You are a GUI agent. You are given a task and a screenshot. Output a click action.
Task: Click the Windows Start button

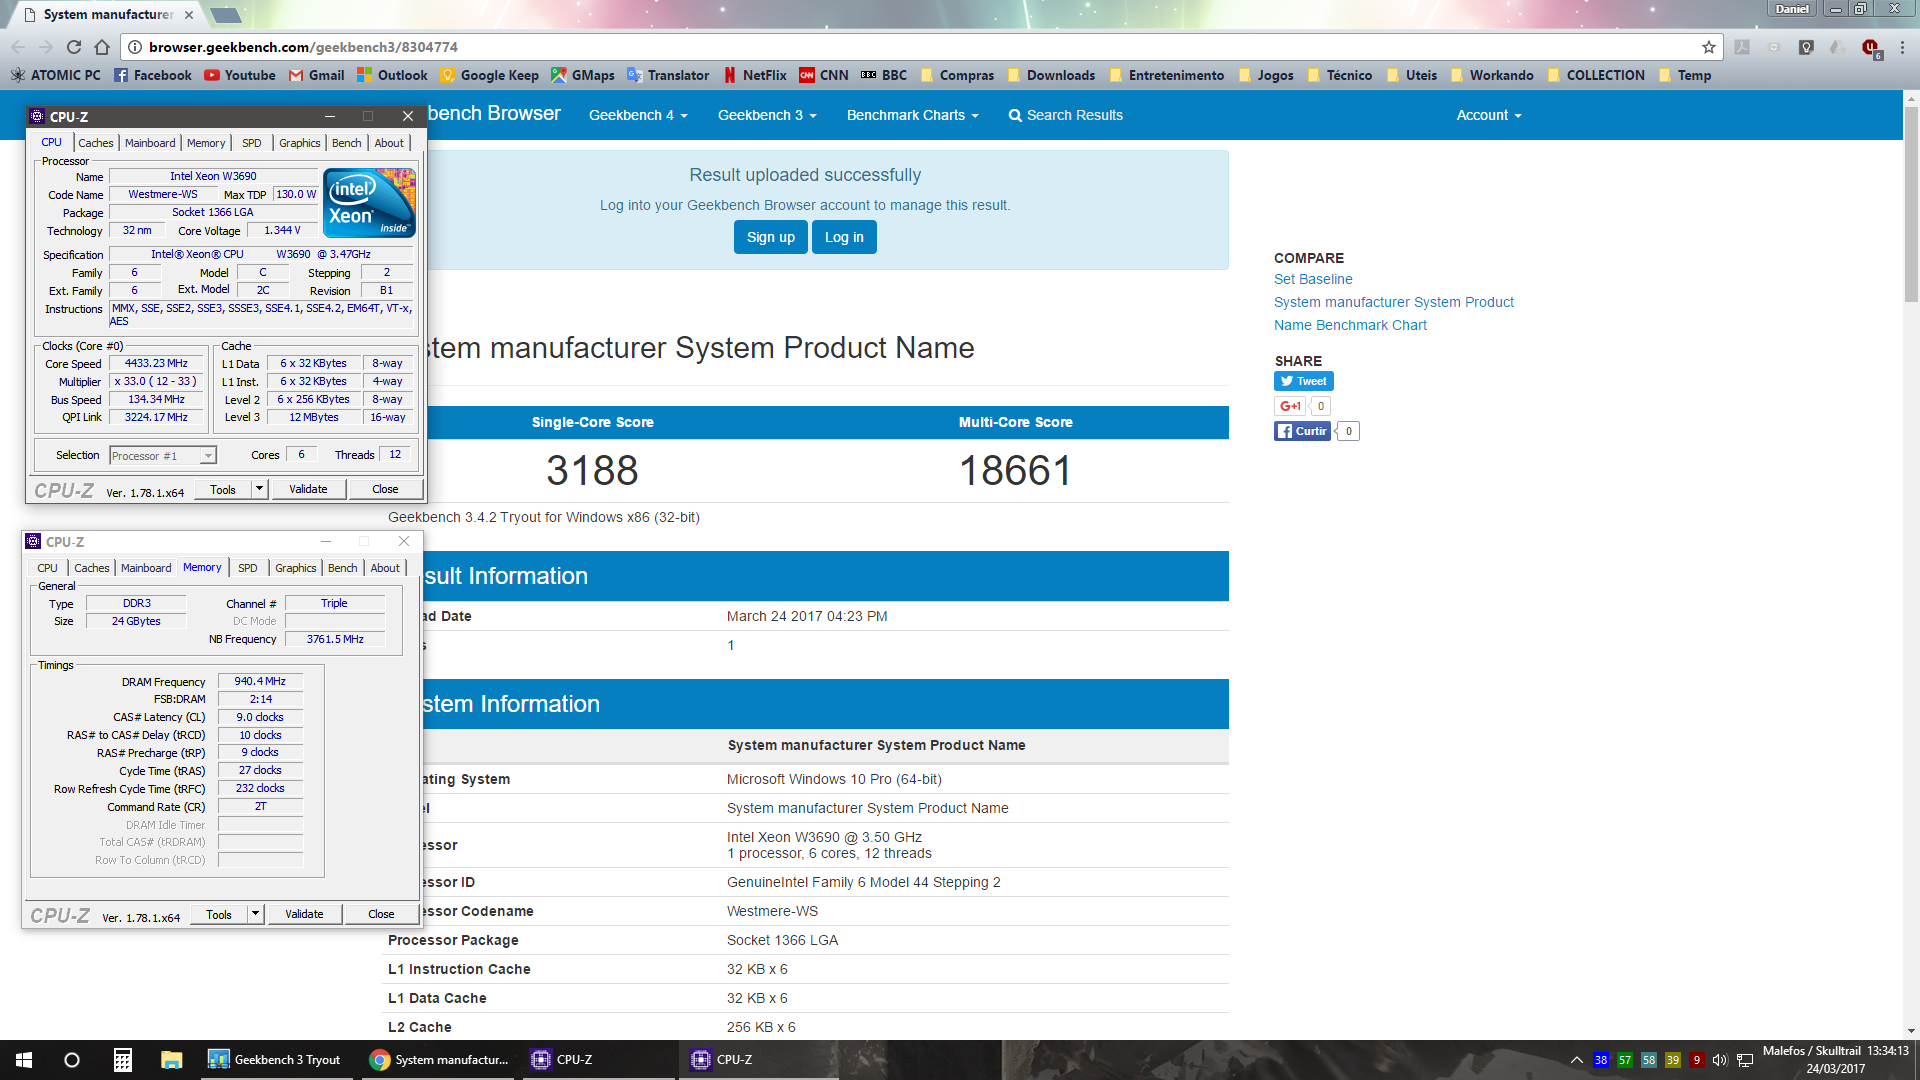pyautogui.click(x=24, y=1060)
